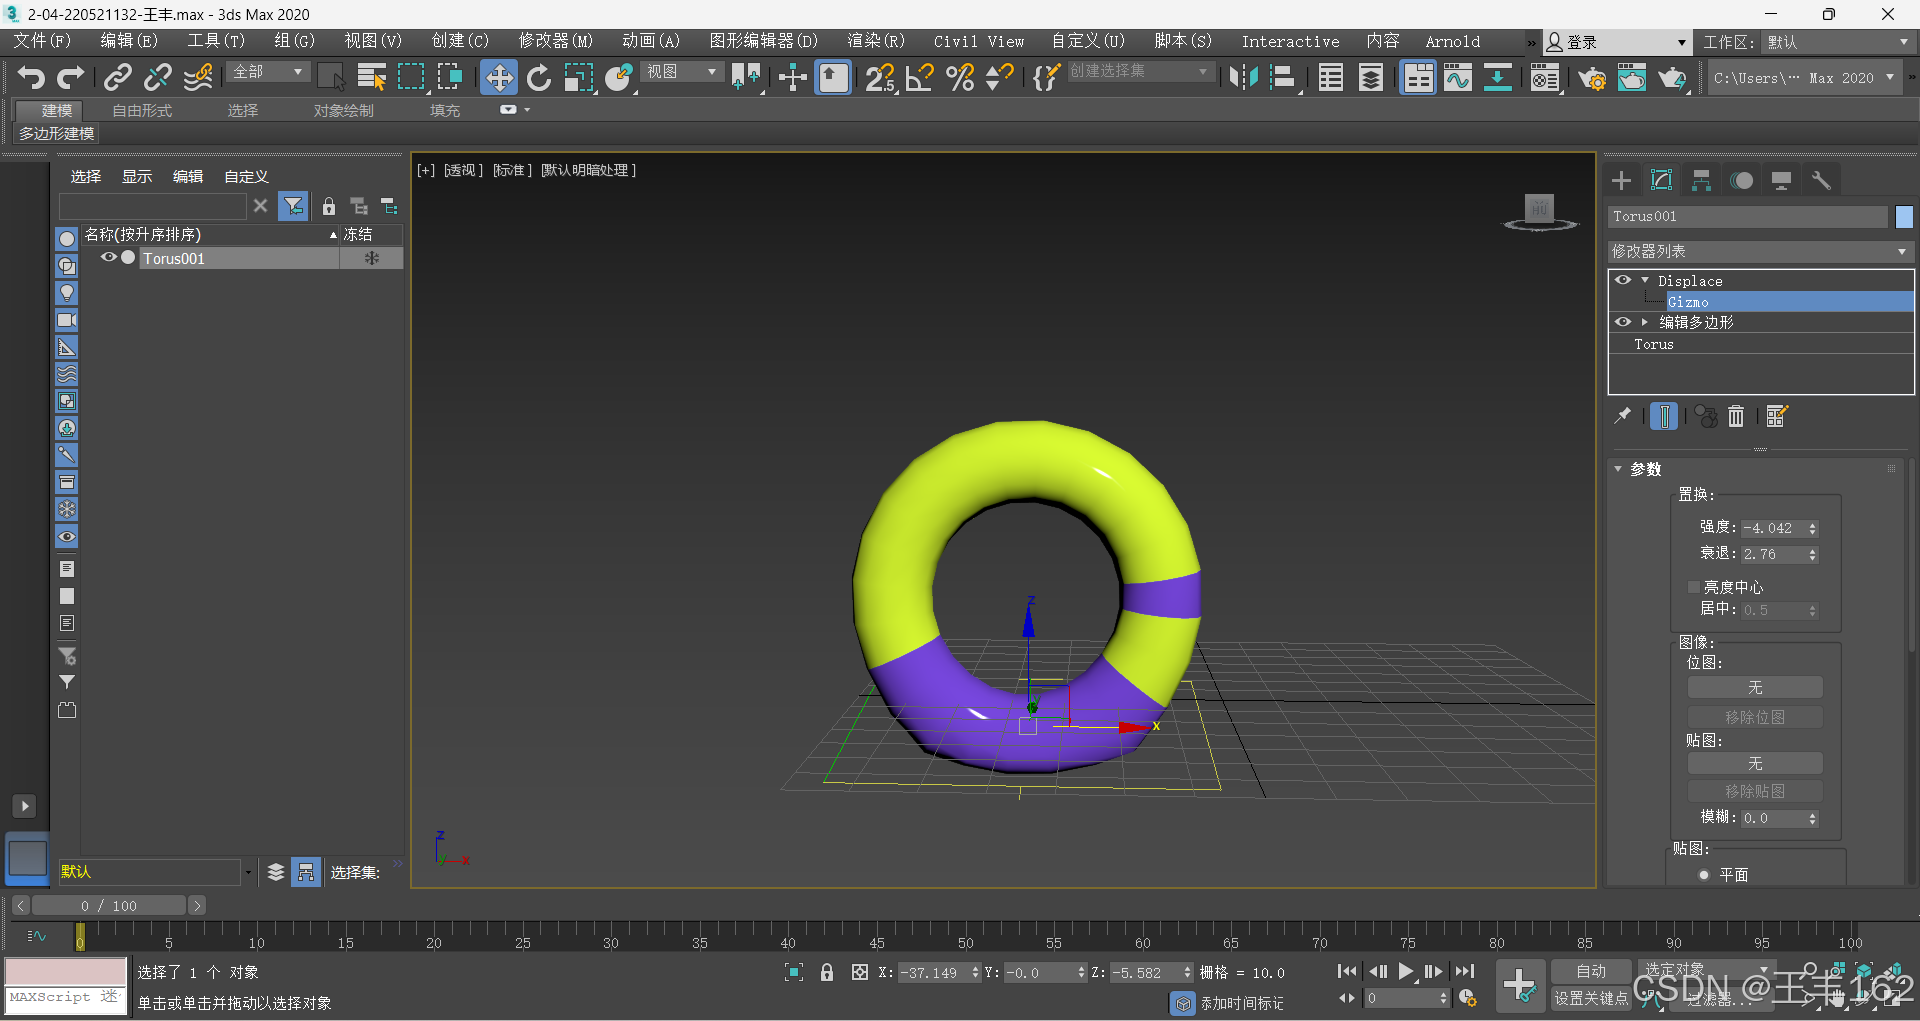
Task: Open the 视图 reference coordinate dropdown
Action: [x=682, y=72]
